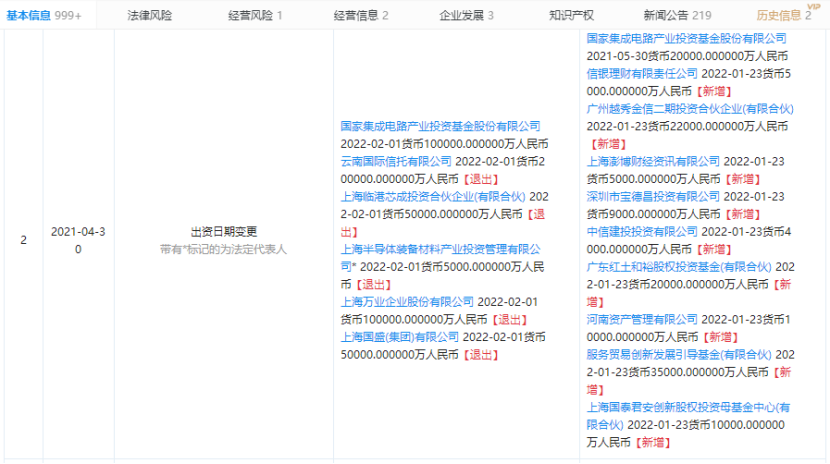Open 国家集成电路产业投资基金股份有限公司 link in right column
The height and width of the screenshot is (464, 830).
click(x=687, y=38)
